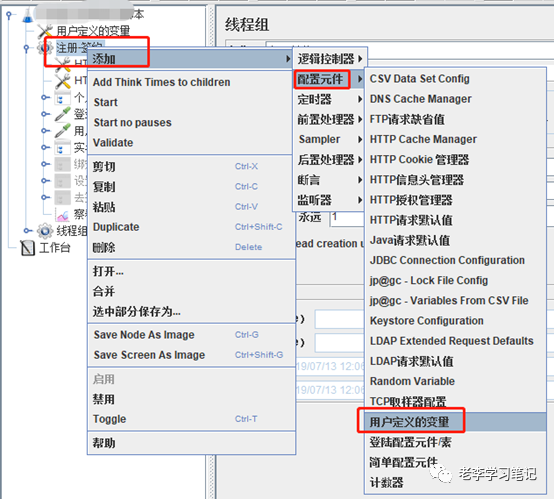Screen dimensions: 554x499
Task: Select Save Node As Image
Action: coord(191,334)
